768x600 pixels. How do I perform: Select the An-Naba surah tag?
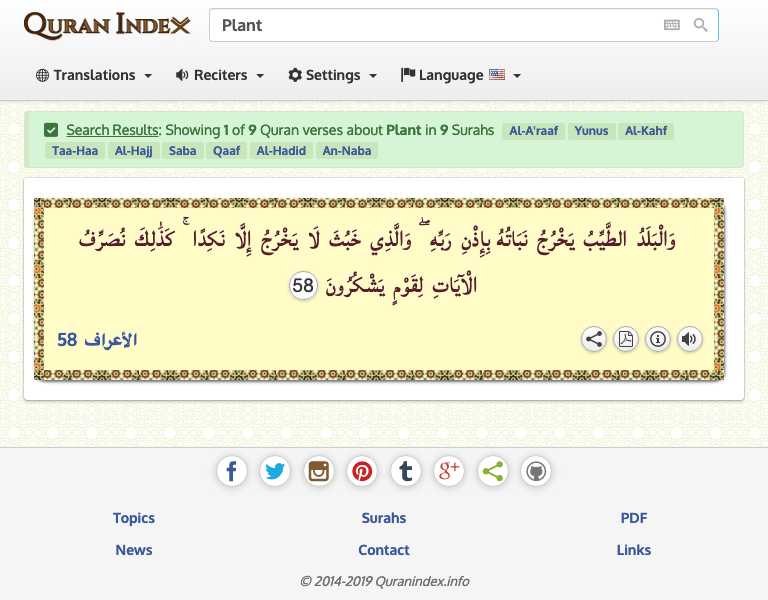coord(347,151)
